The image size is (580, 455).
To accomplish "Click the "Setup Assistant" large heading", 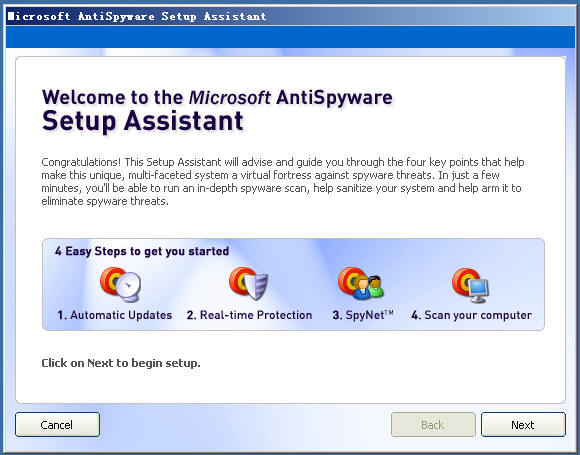I will [142, 121].
